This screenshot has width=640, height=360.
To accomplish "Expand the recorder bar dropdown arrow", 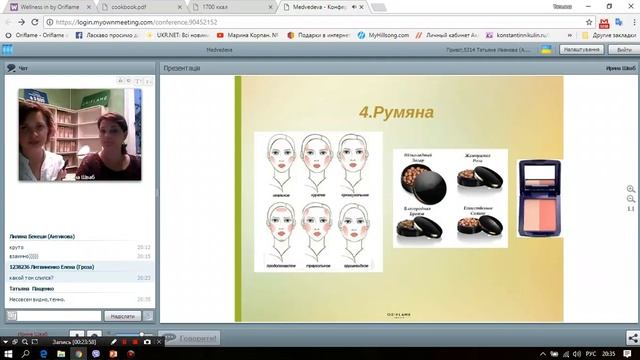I will click(x=5, y=342).
